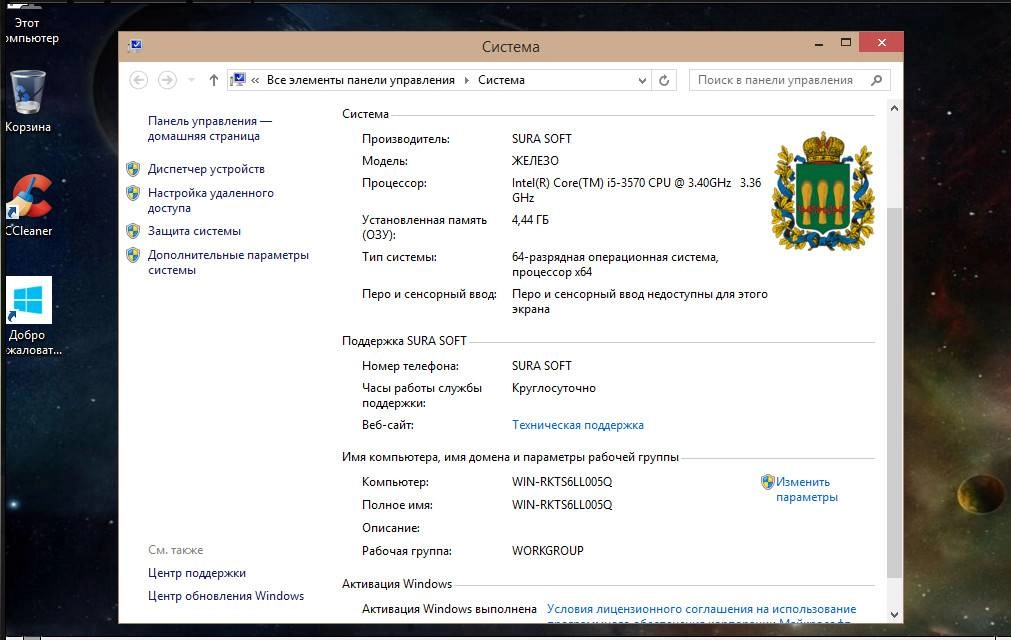Click shield icon beside Настройка удаленного доступа
This screenshot has width=1011, height=640.
pos(133,193)
